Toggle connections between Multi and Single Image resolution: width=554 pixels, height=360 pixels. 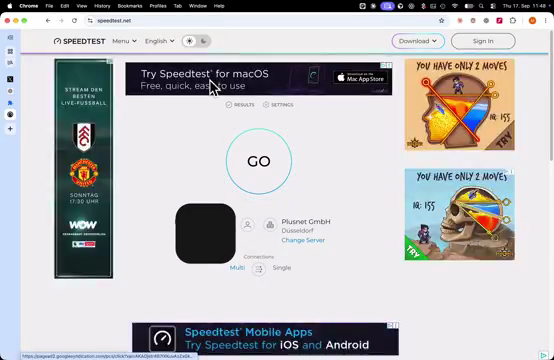tap(259, 269)
